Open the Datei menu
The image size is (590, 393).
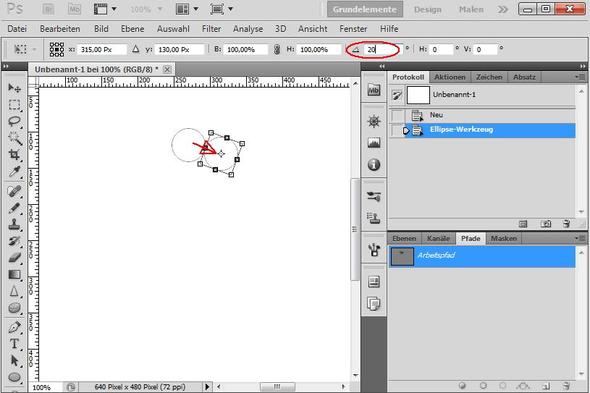(17, 29)
